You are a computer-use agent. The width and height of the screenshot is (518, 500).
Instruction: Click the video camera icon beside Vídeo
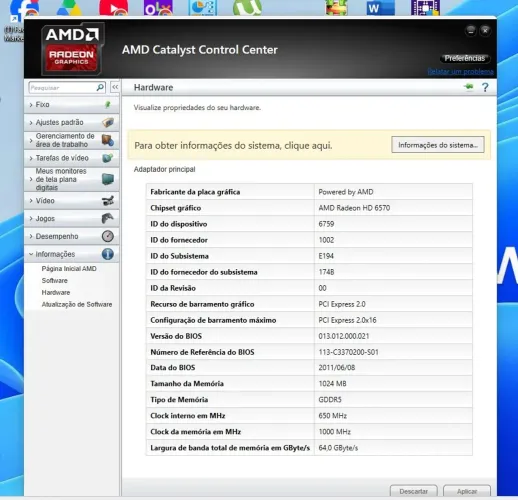click(108, 201)
